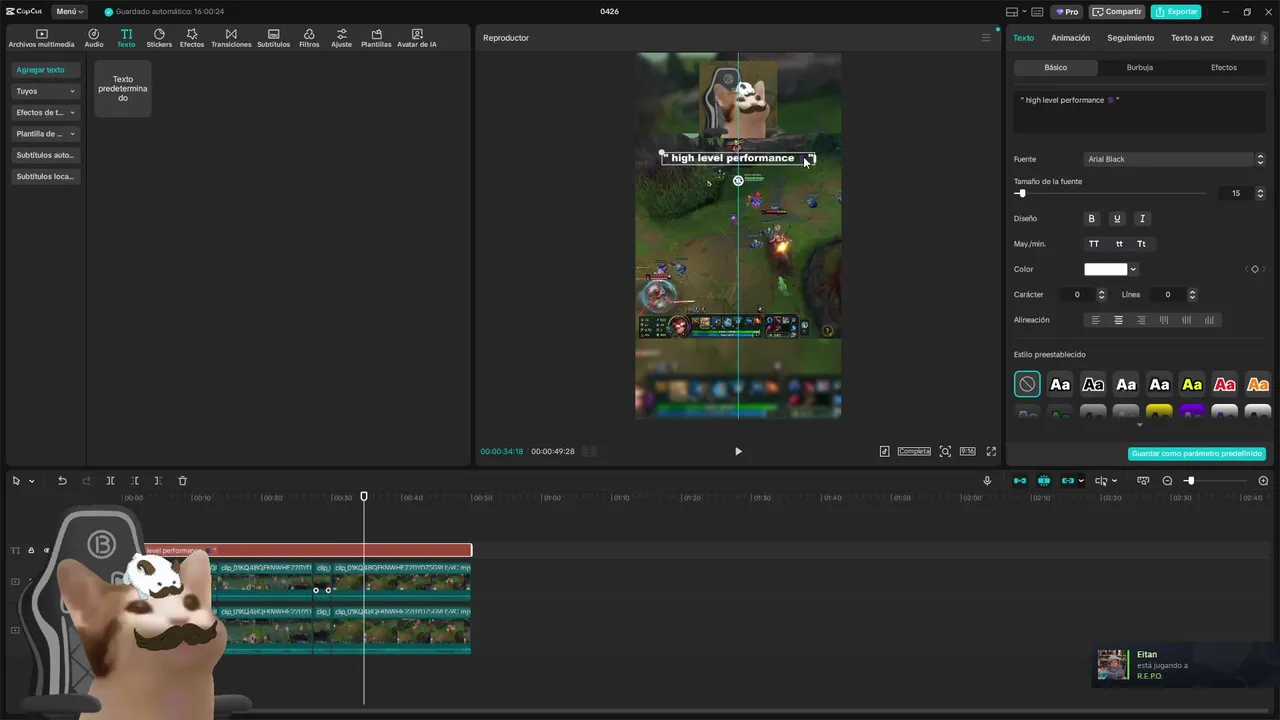Switch to the Texto a voz tab
The height and width of the screenshot is (720, 1280).
1192,38
